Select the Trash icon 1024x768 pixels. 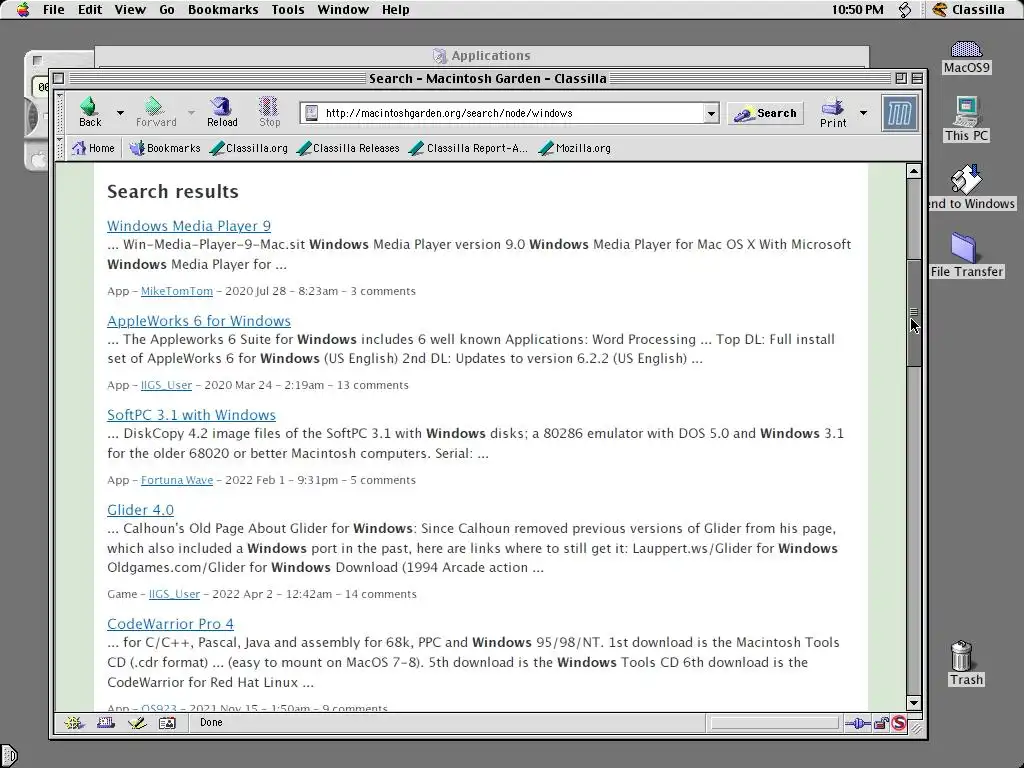click(965, 663)
